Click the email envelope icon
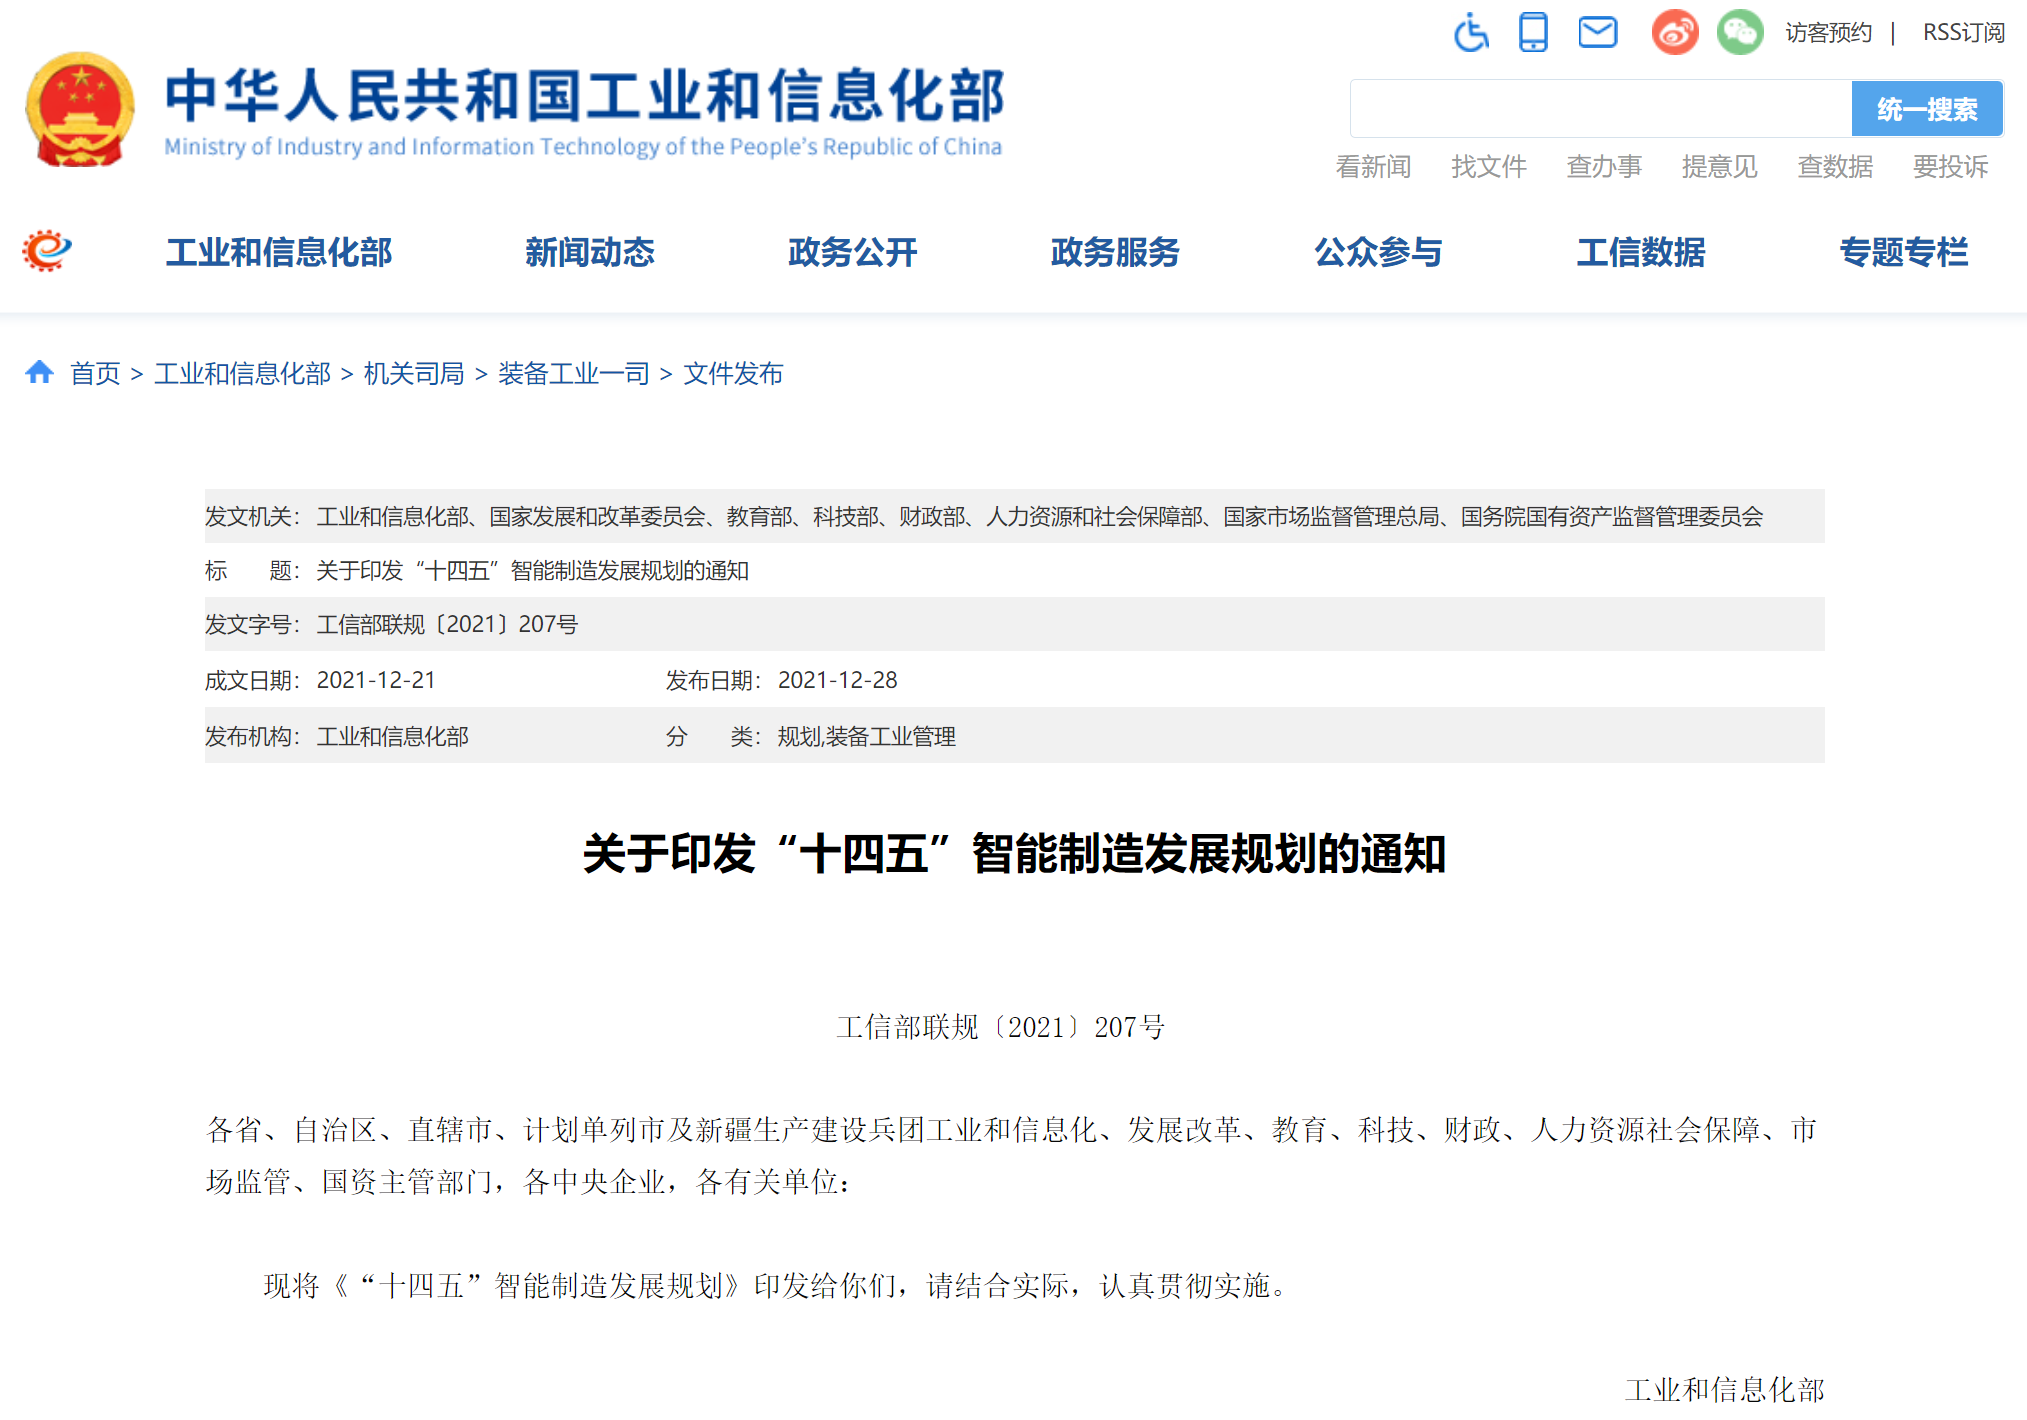 (x=1598, y=32)
